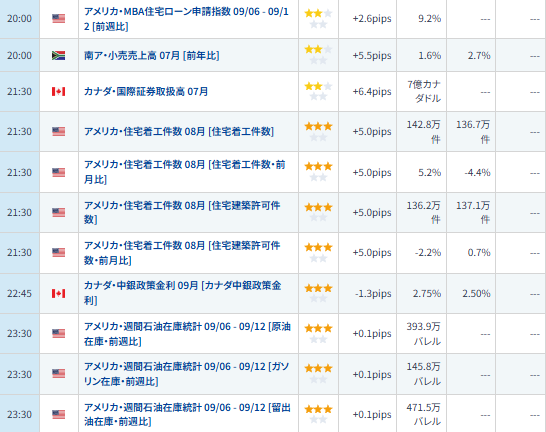Click the Canada flag beside 国際証券取扱高 07月

(58, 92)
